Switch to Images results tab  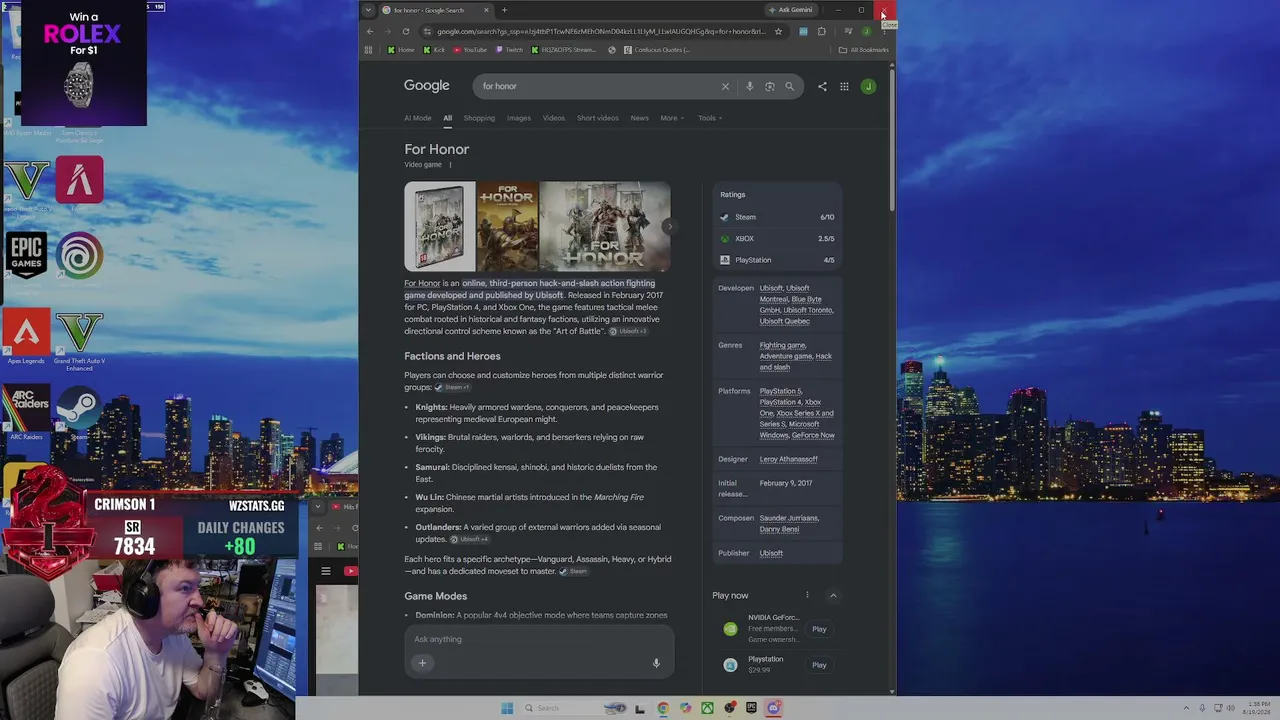pos(519,118)
